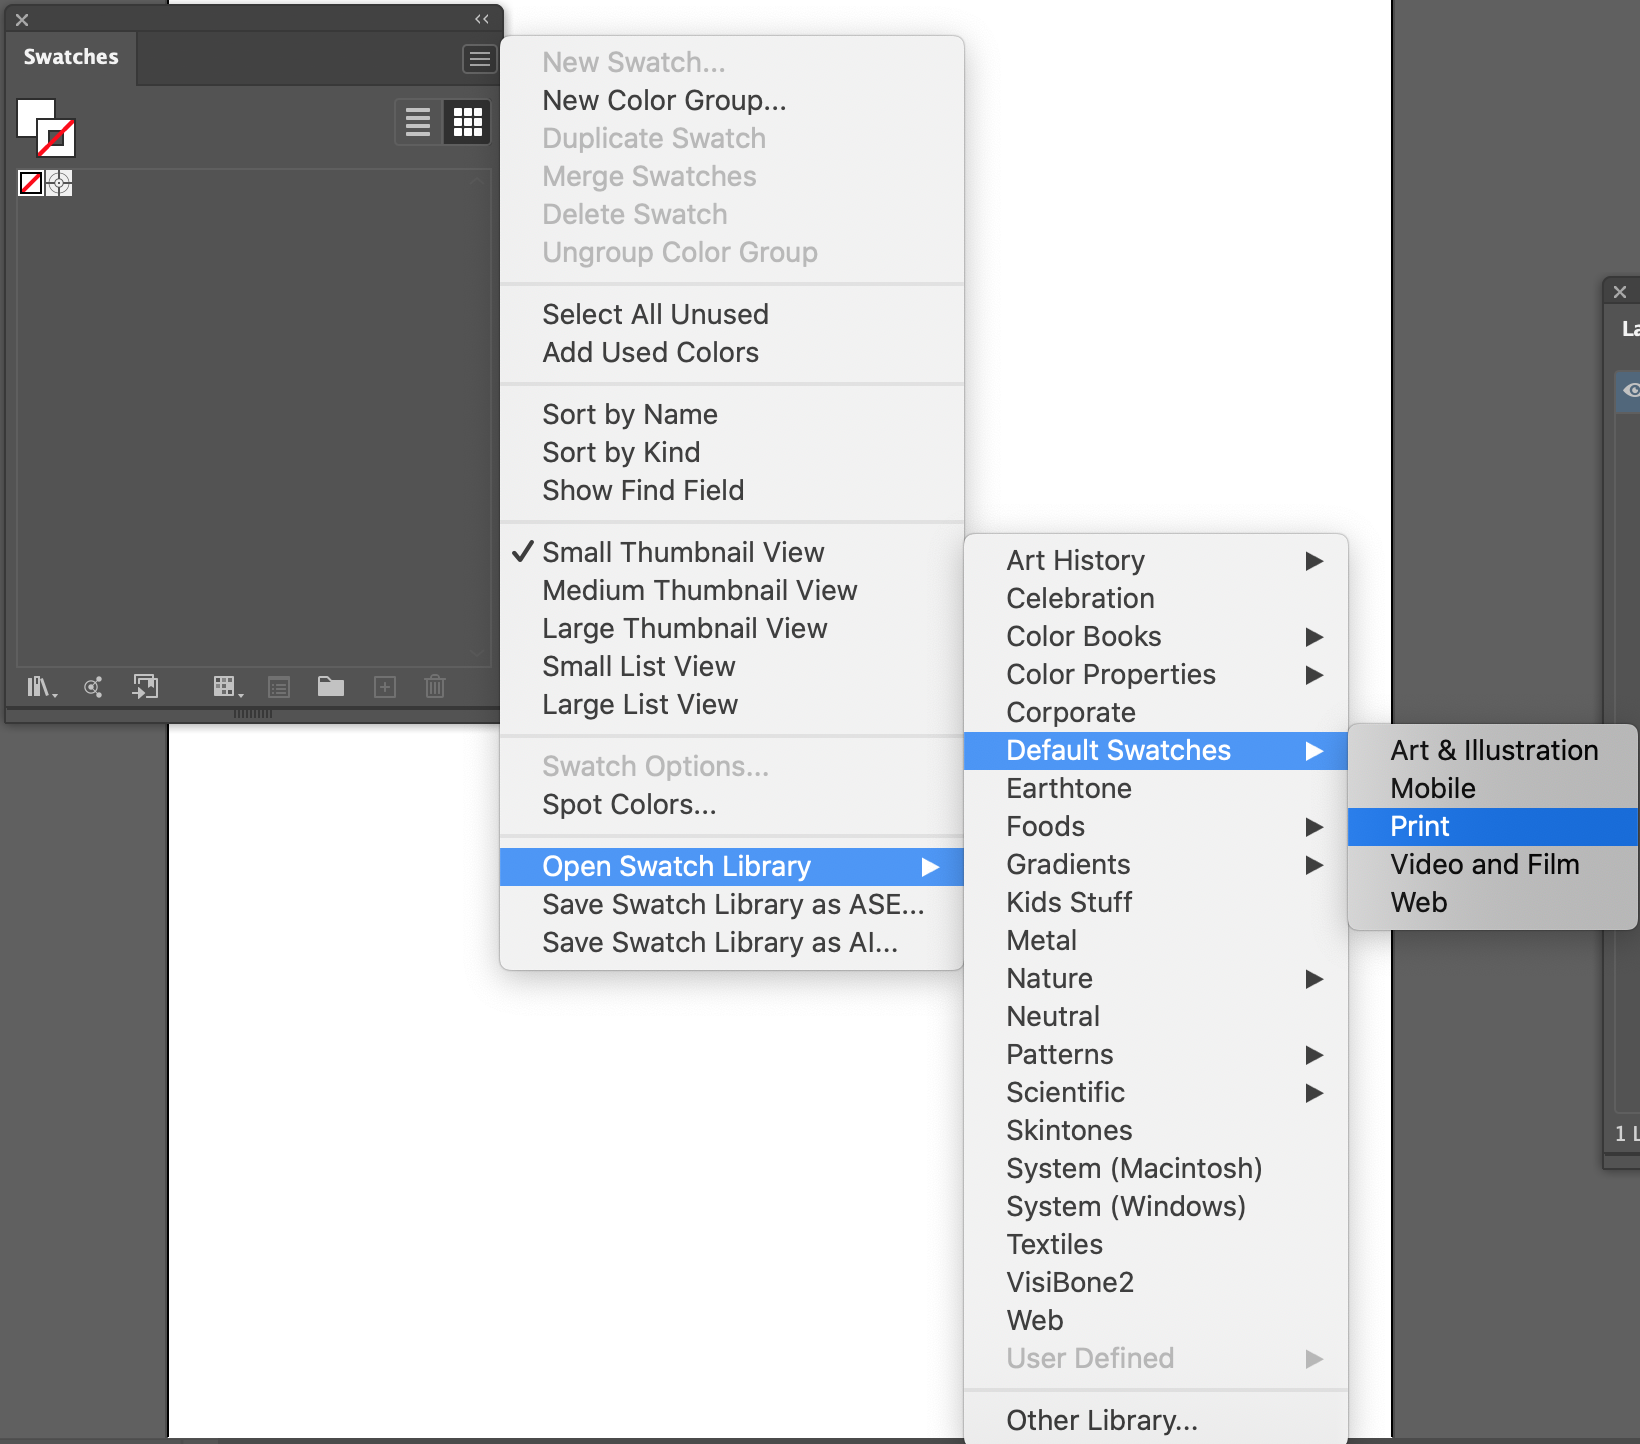
Task: Open the Corporate swatch library
Action: (1156, 712)
